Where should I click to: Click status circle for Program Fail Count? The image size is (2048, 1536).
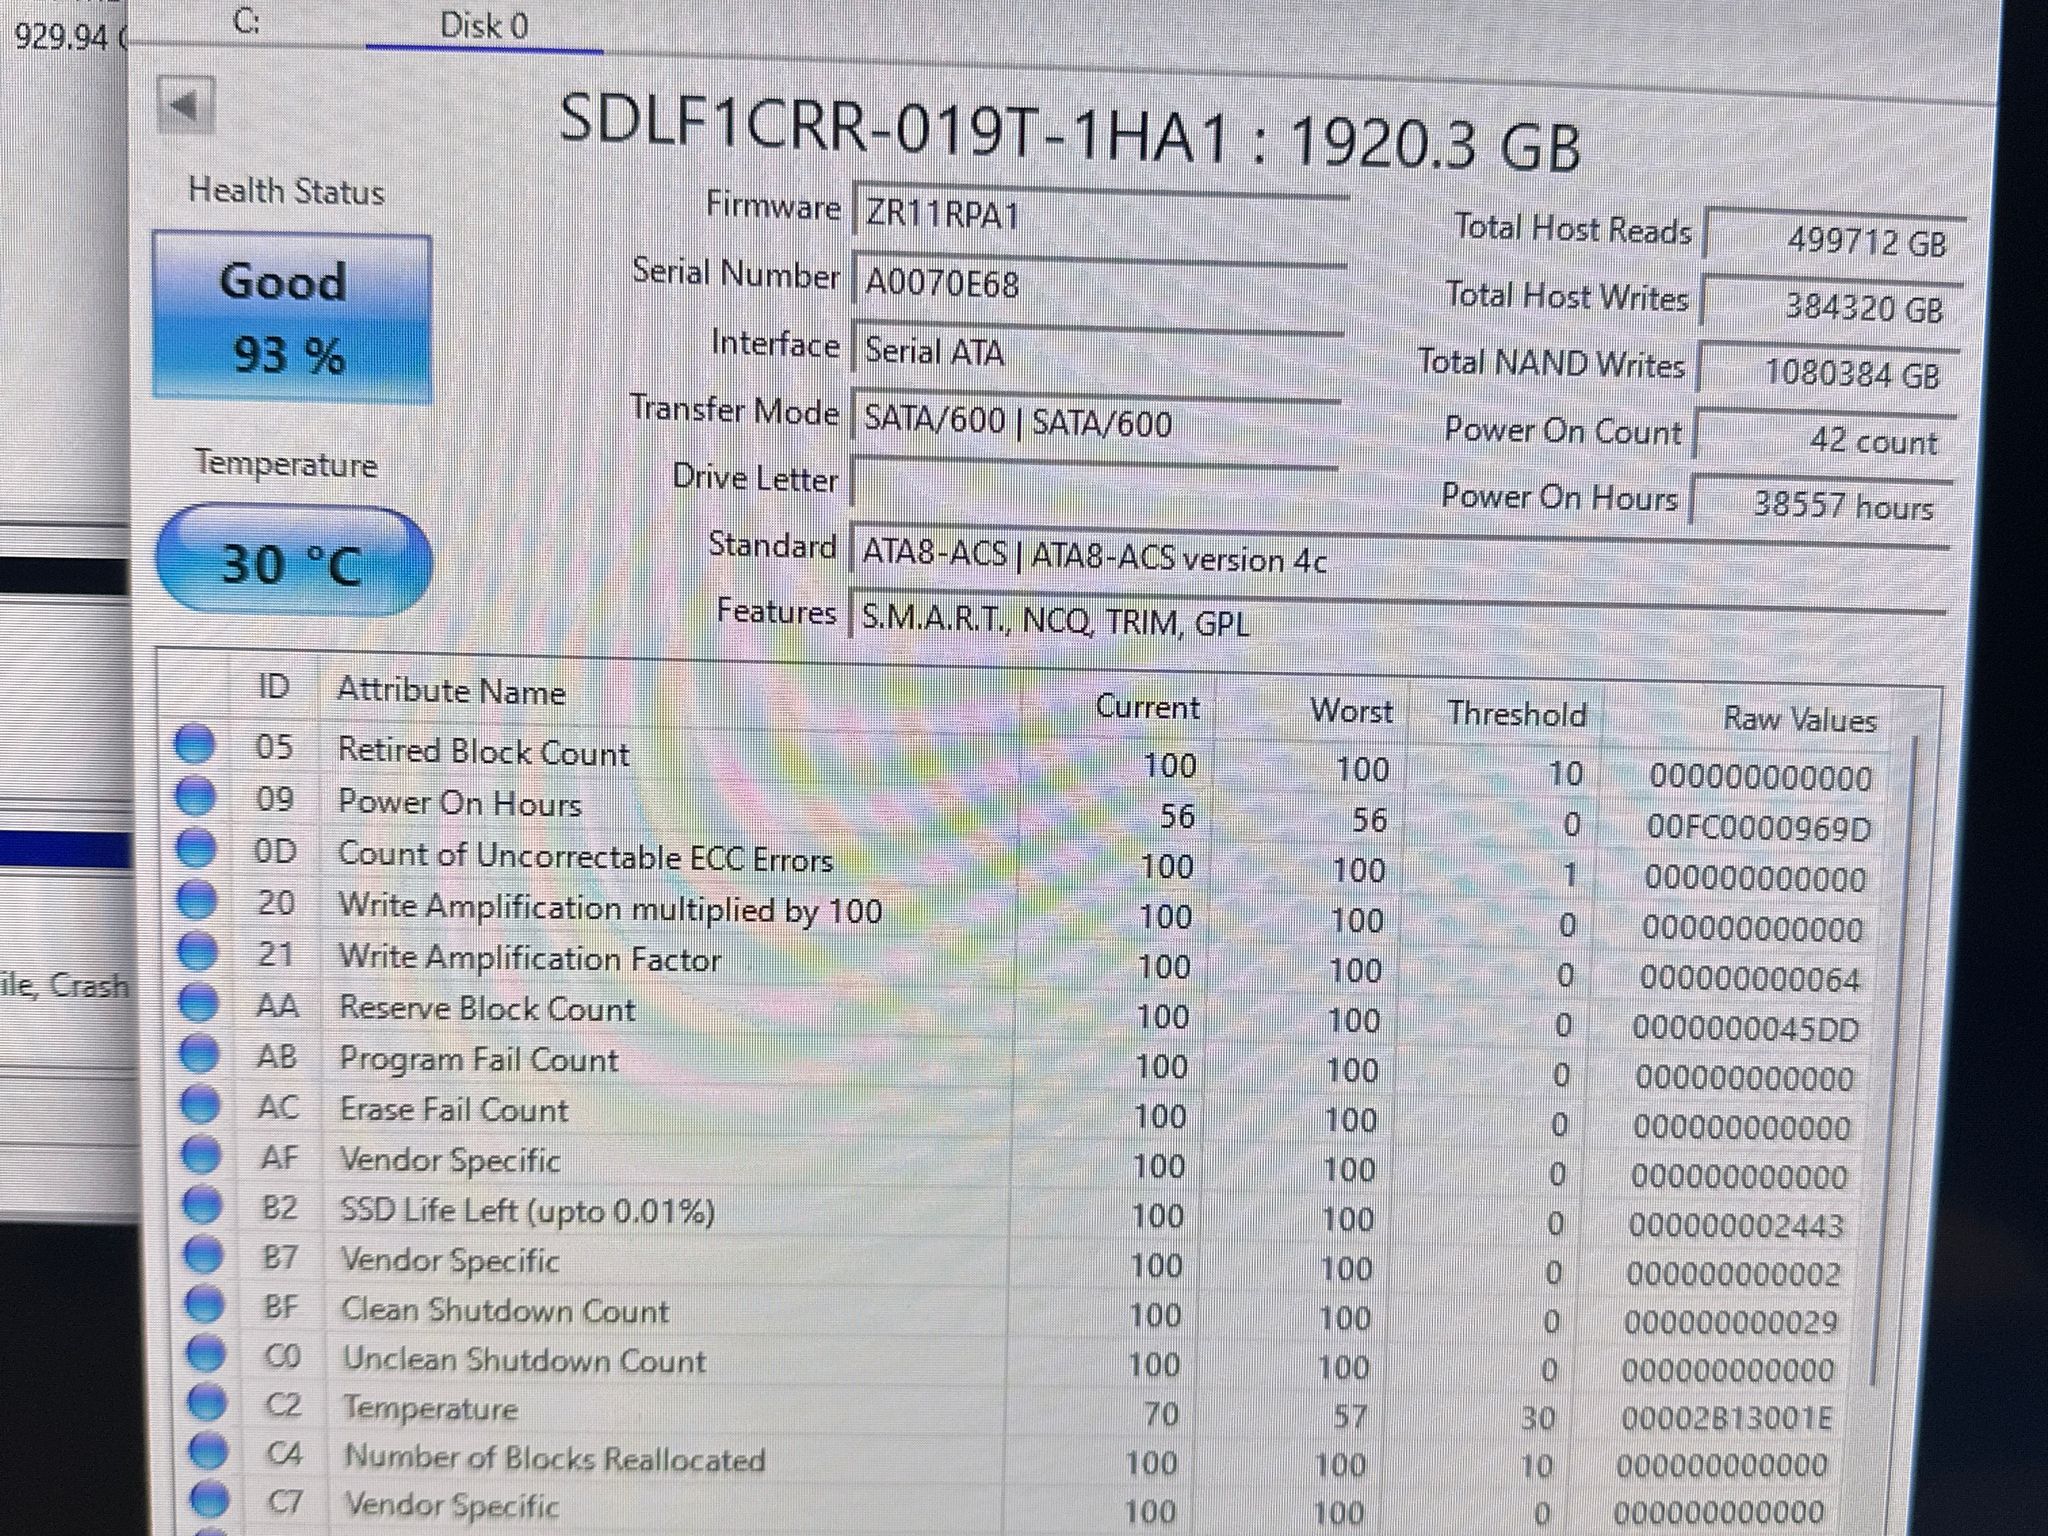(200, 1053)
